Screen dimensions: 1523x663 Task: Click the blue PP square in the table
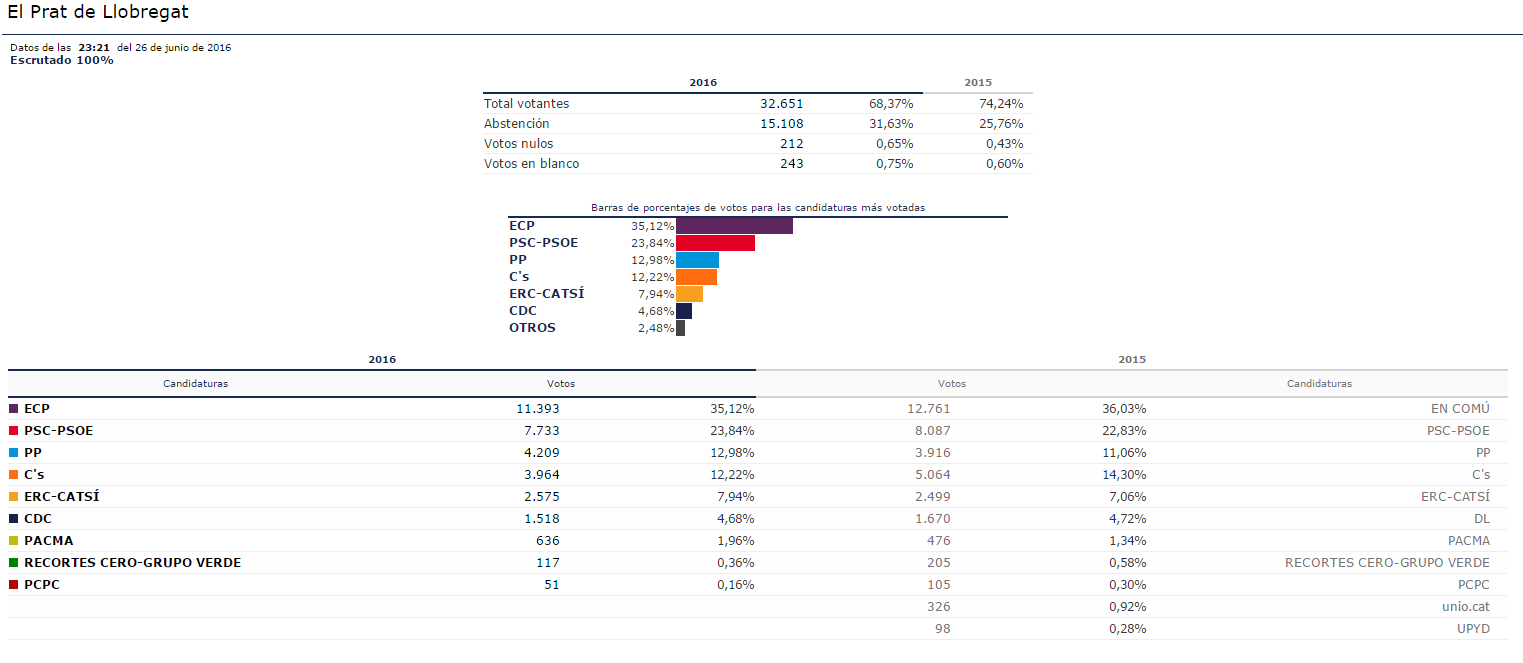[x=14, y=453]
